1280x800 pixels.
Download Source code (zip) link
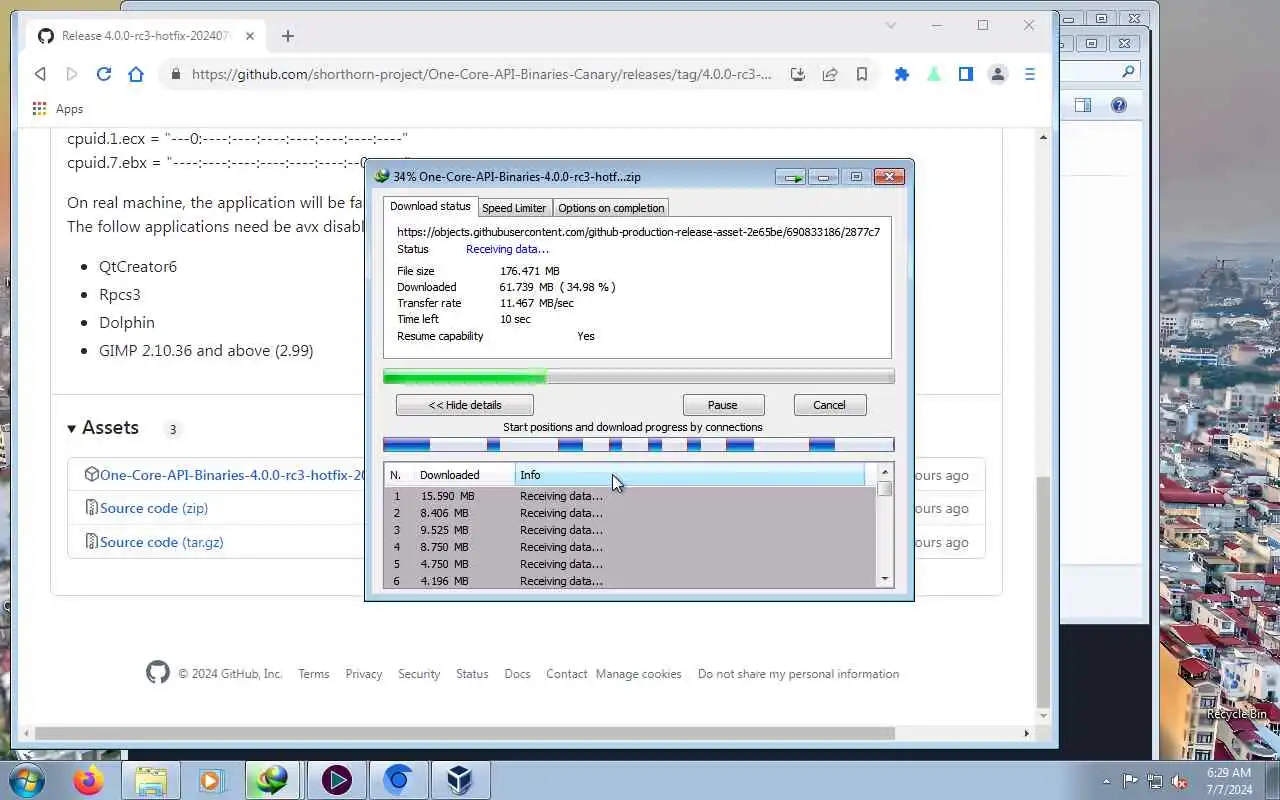coord(154,508)
